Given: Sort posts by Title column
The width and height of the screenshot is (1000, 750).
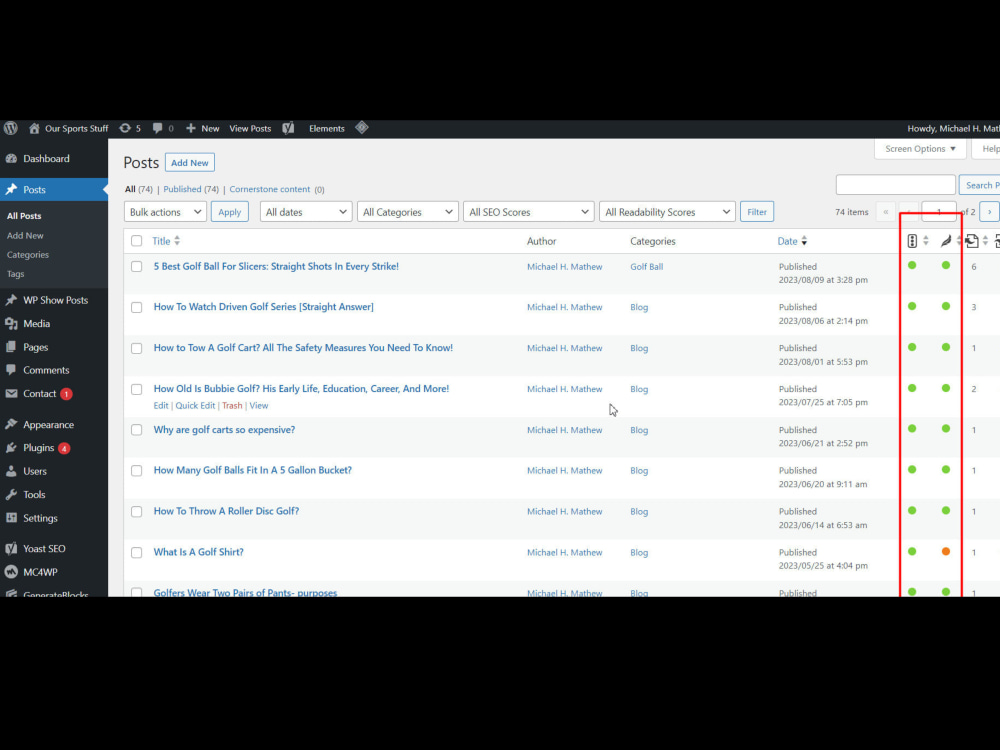Looking at the screenshot, I should pos(166,241).
